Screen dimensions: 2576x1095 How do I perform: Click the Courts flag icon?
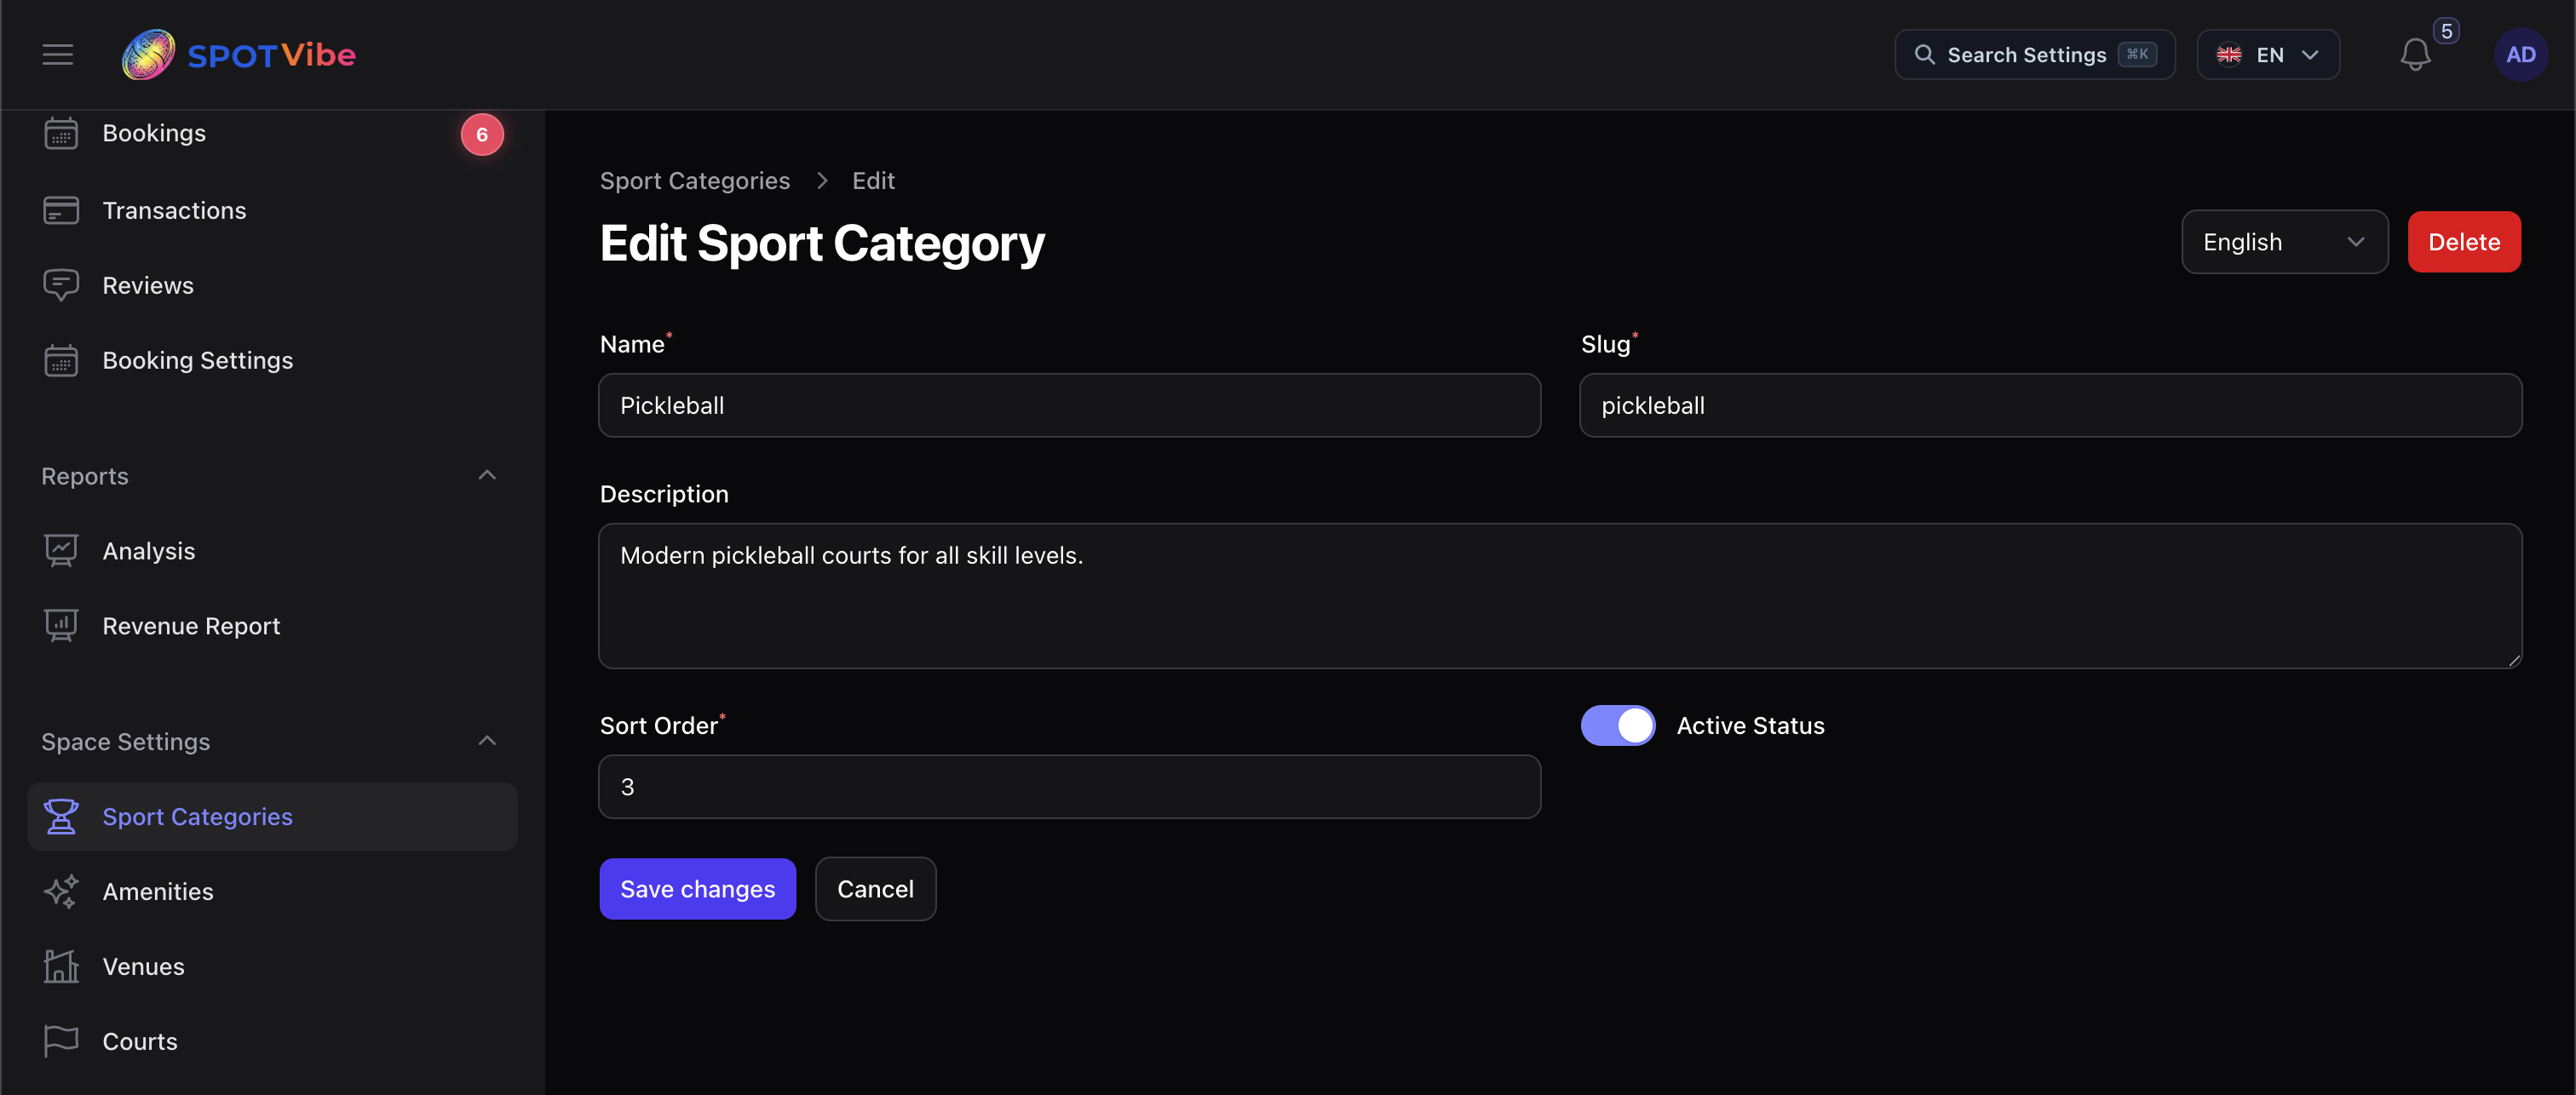[61, 1041]
